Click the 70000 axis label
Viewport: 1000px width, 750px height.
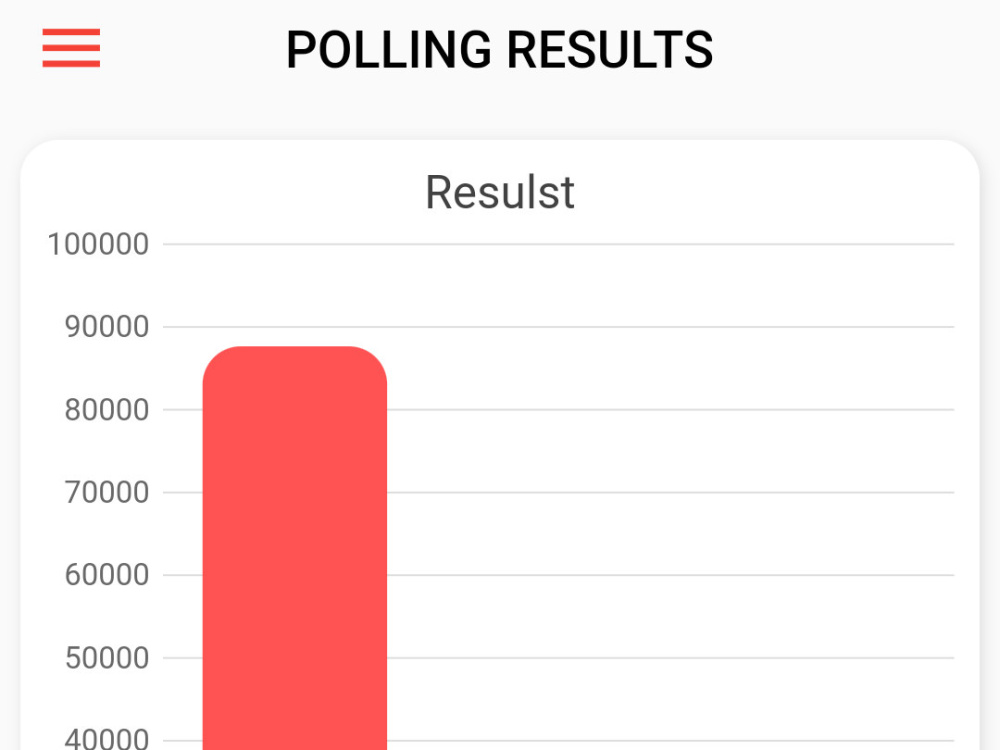(x=107, y=492)
